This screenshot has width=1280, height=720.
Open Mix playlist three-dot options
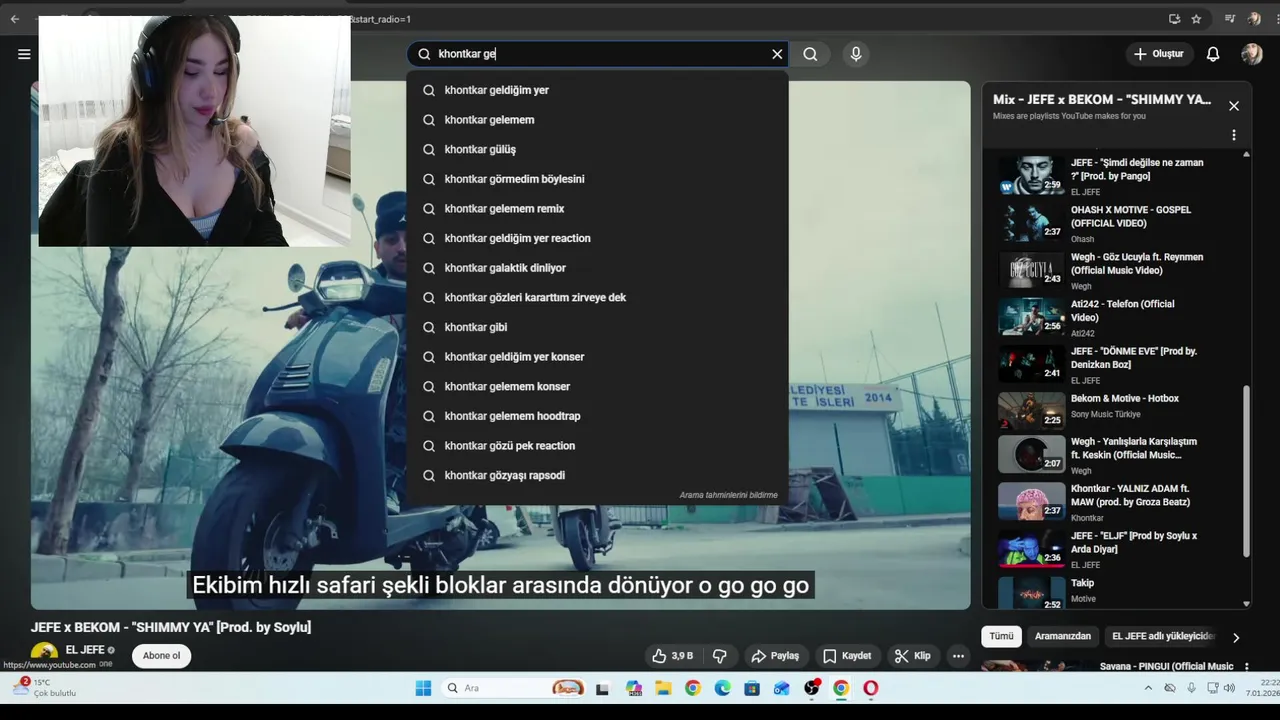click(x=1234, y=135)
